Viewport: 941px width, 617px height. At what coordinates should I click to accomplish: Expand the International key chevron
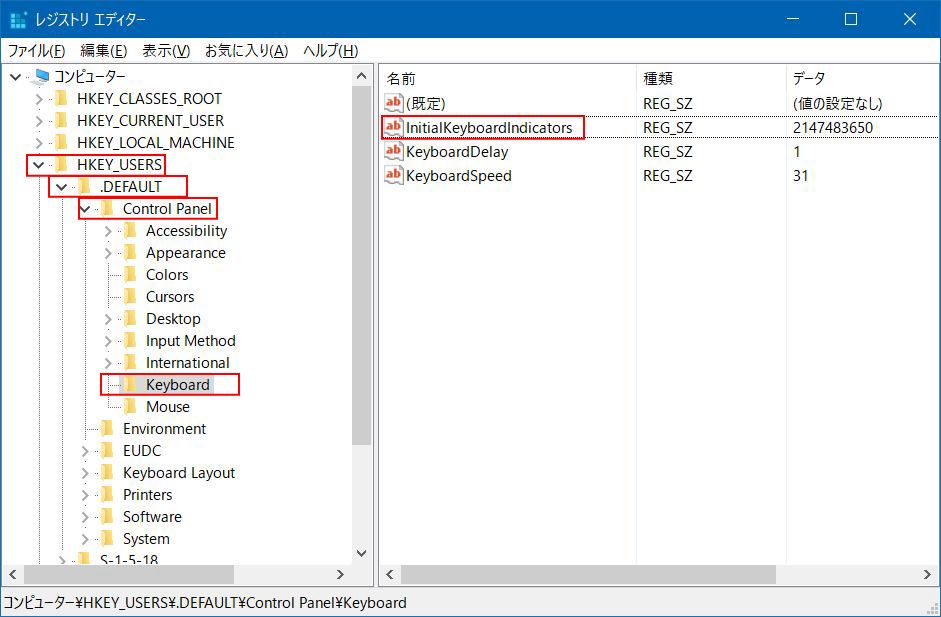coord(108,363)
